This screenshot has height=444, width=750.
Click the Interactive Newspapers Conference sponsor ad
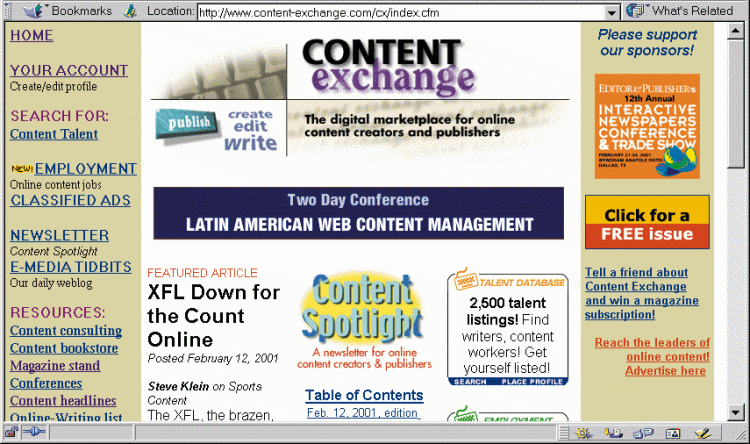(647, 126)
